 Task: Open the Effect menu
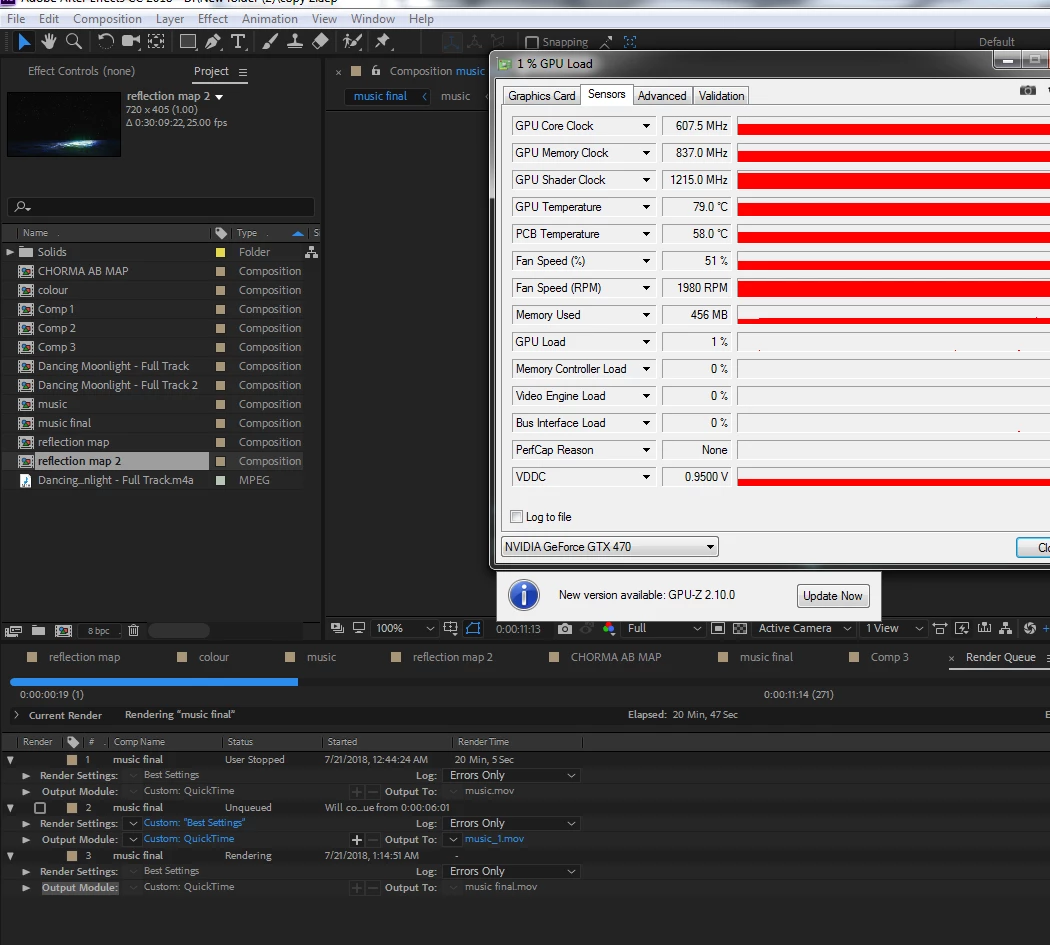213,19
